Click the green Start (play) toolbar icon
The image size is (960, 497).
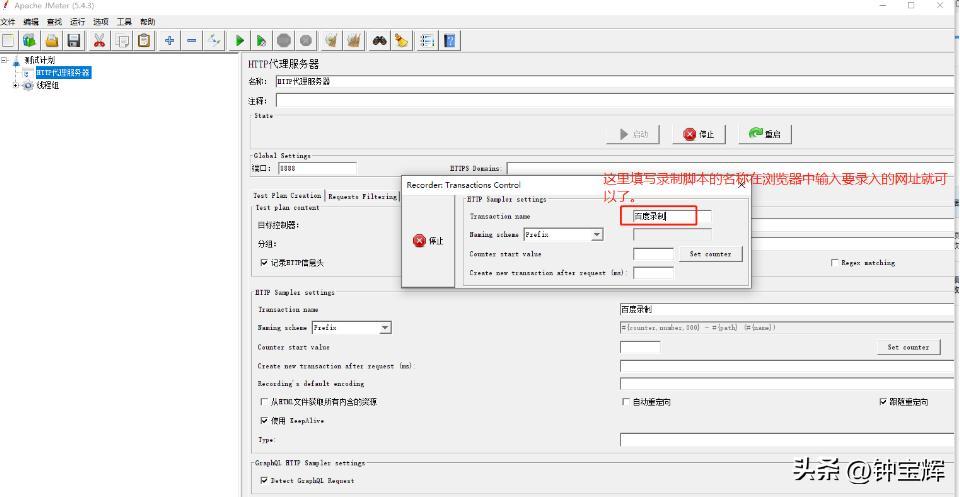[240, 40]
